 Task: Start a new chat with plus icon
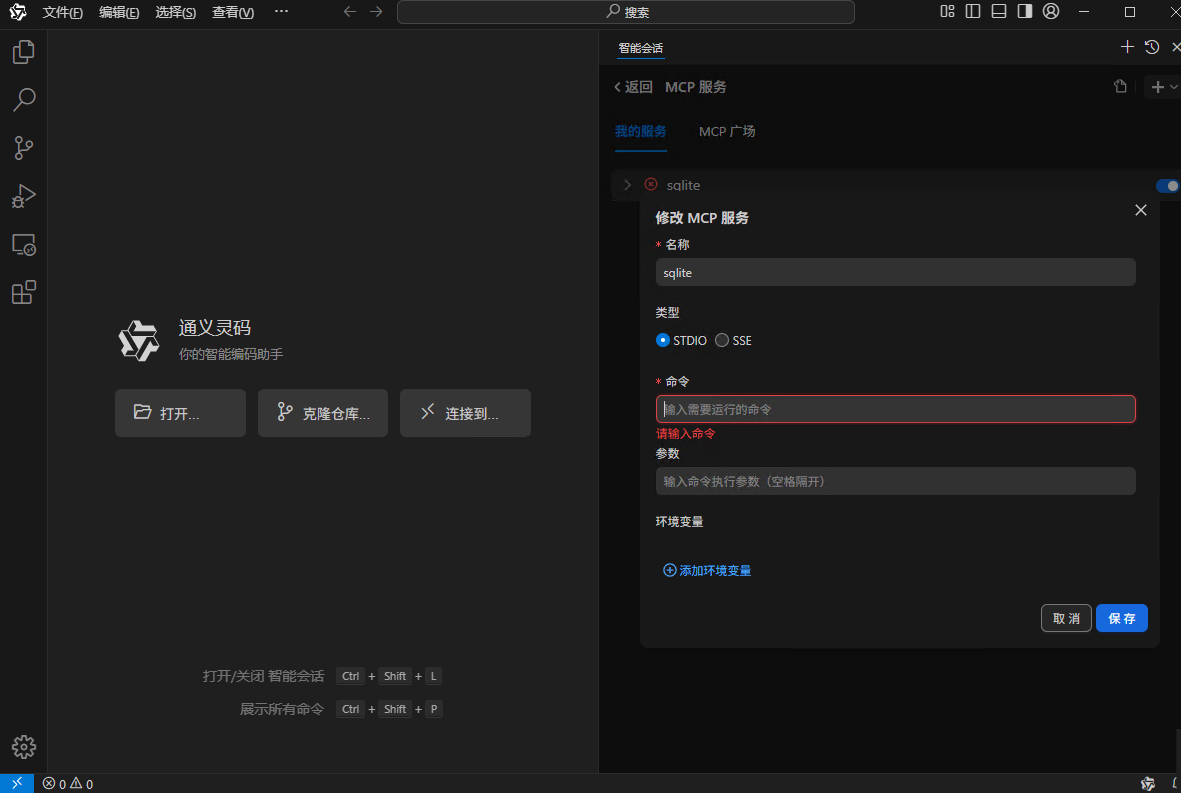[x=1127, y=47]
